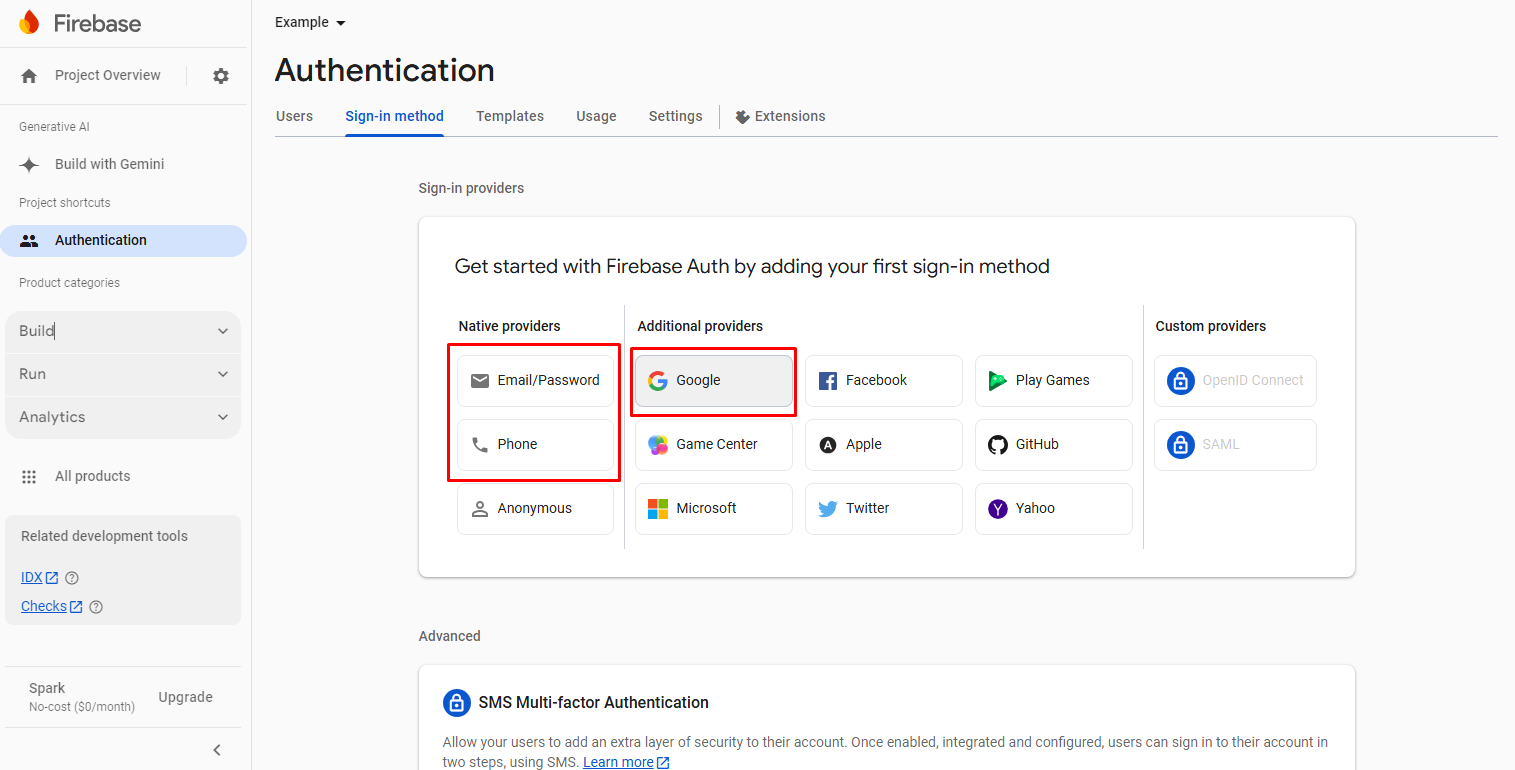Click the Play Games logo icon
The height and width of the screenshot is (770, 1515).
coord(997,381)
